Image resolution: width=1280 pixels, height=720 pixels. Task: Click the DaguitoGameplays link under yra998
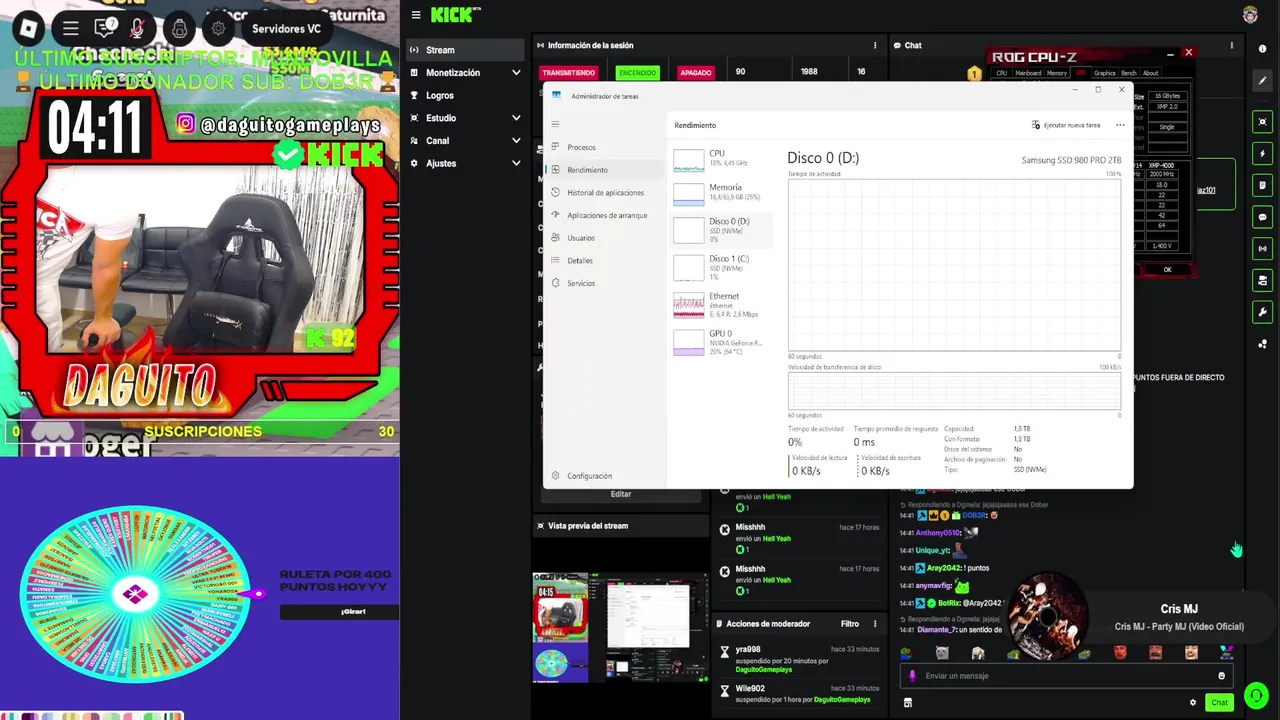[762, 669]
